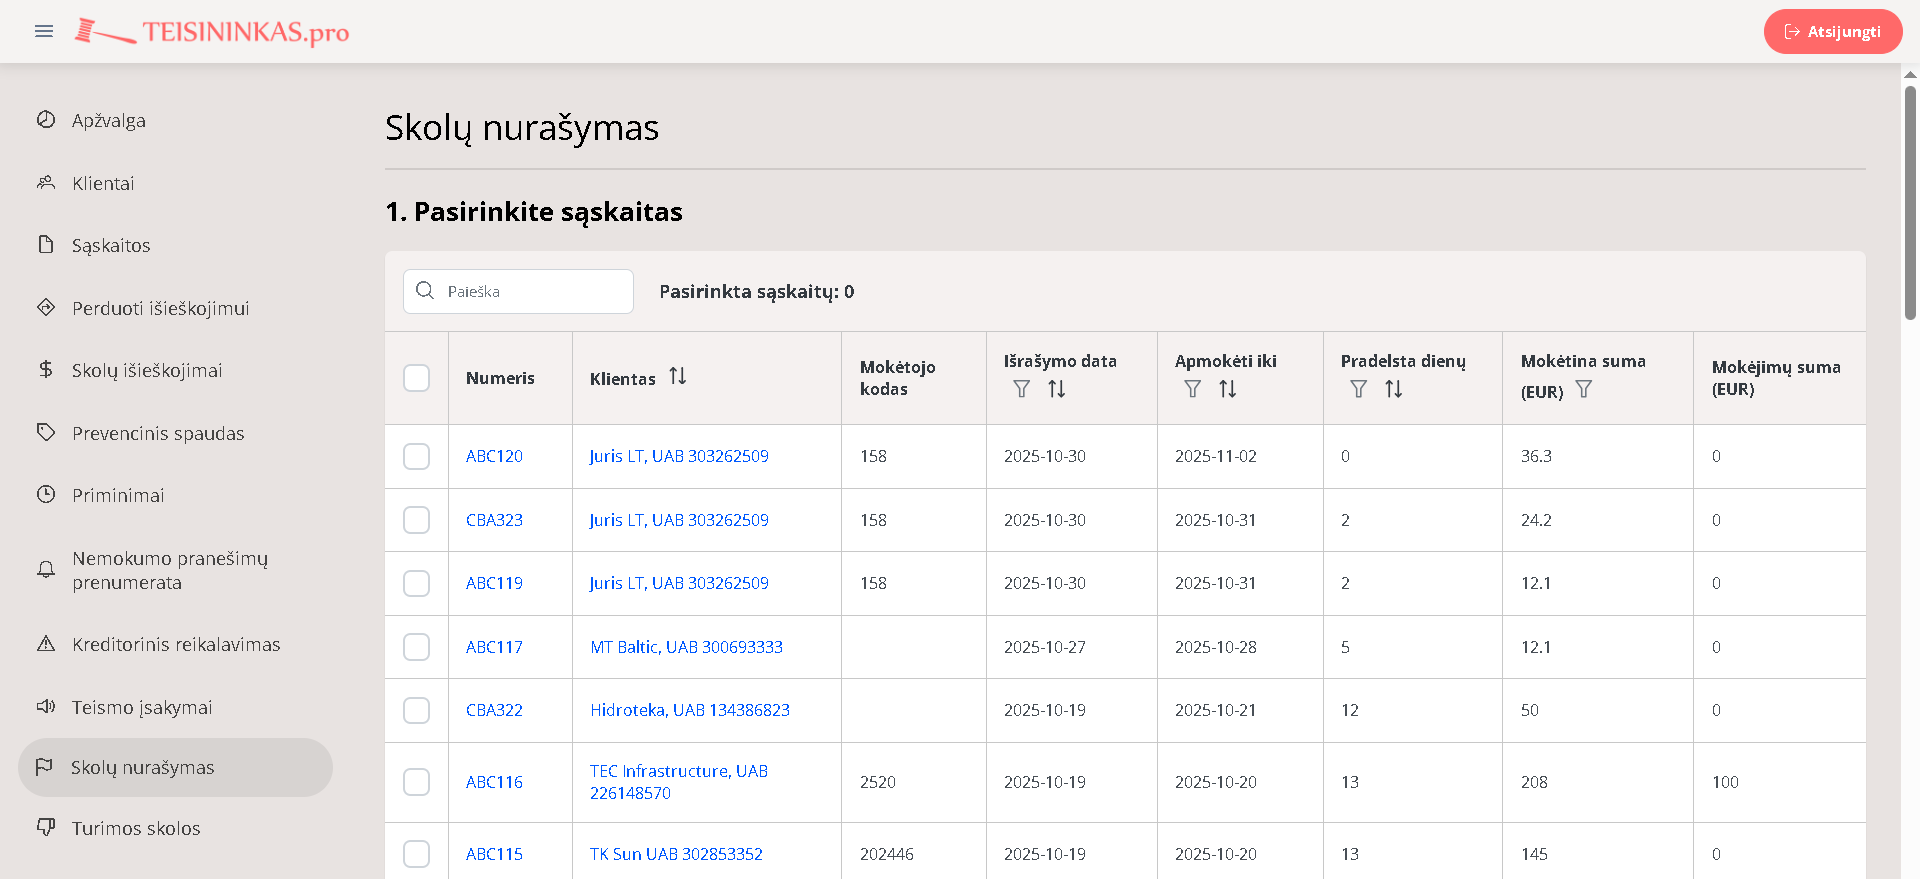The height and width of the screenshot is (879, 1920).
Task: Click the warning triangle icon for Kreditorinis reikalavimas
Action: tap(46, 644)
